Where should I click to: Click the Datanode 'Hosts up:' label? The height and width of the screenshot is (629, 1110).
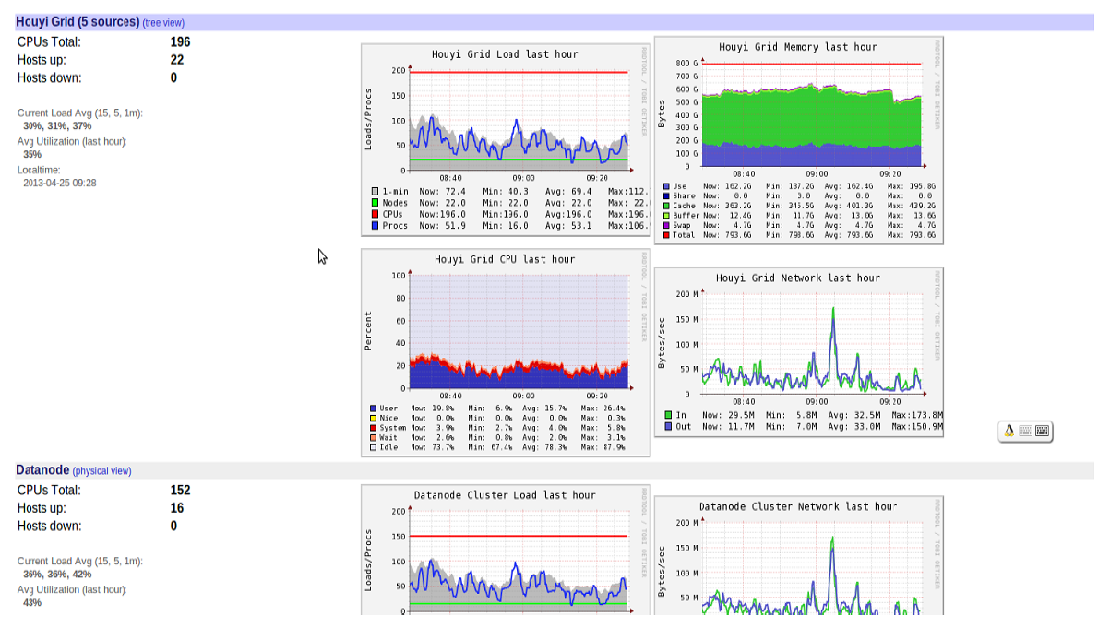click(x=42, y=508)
